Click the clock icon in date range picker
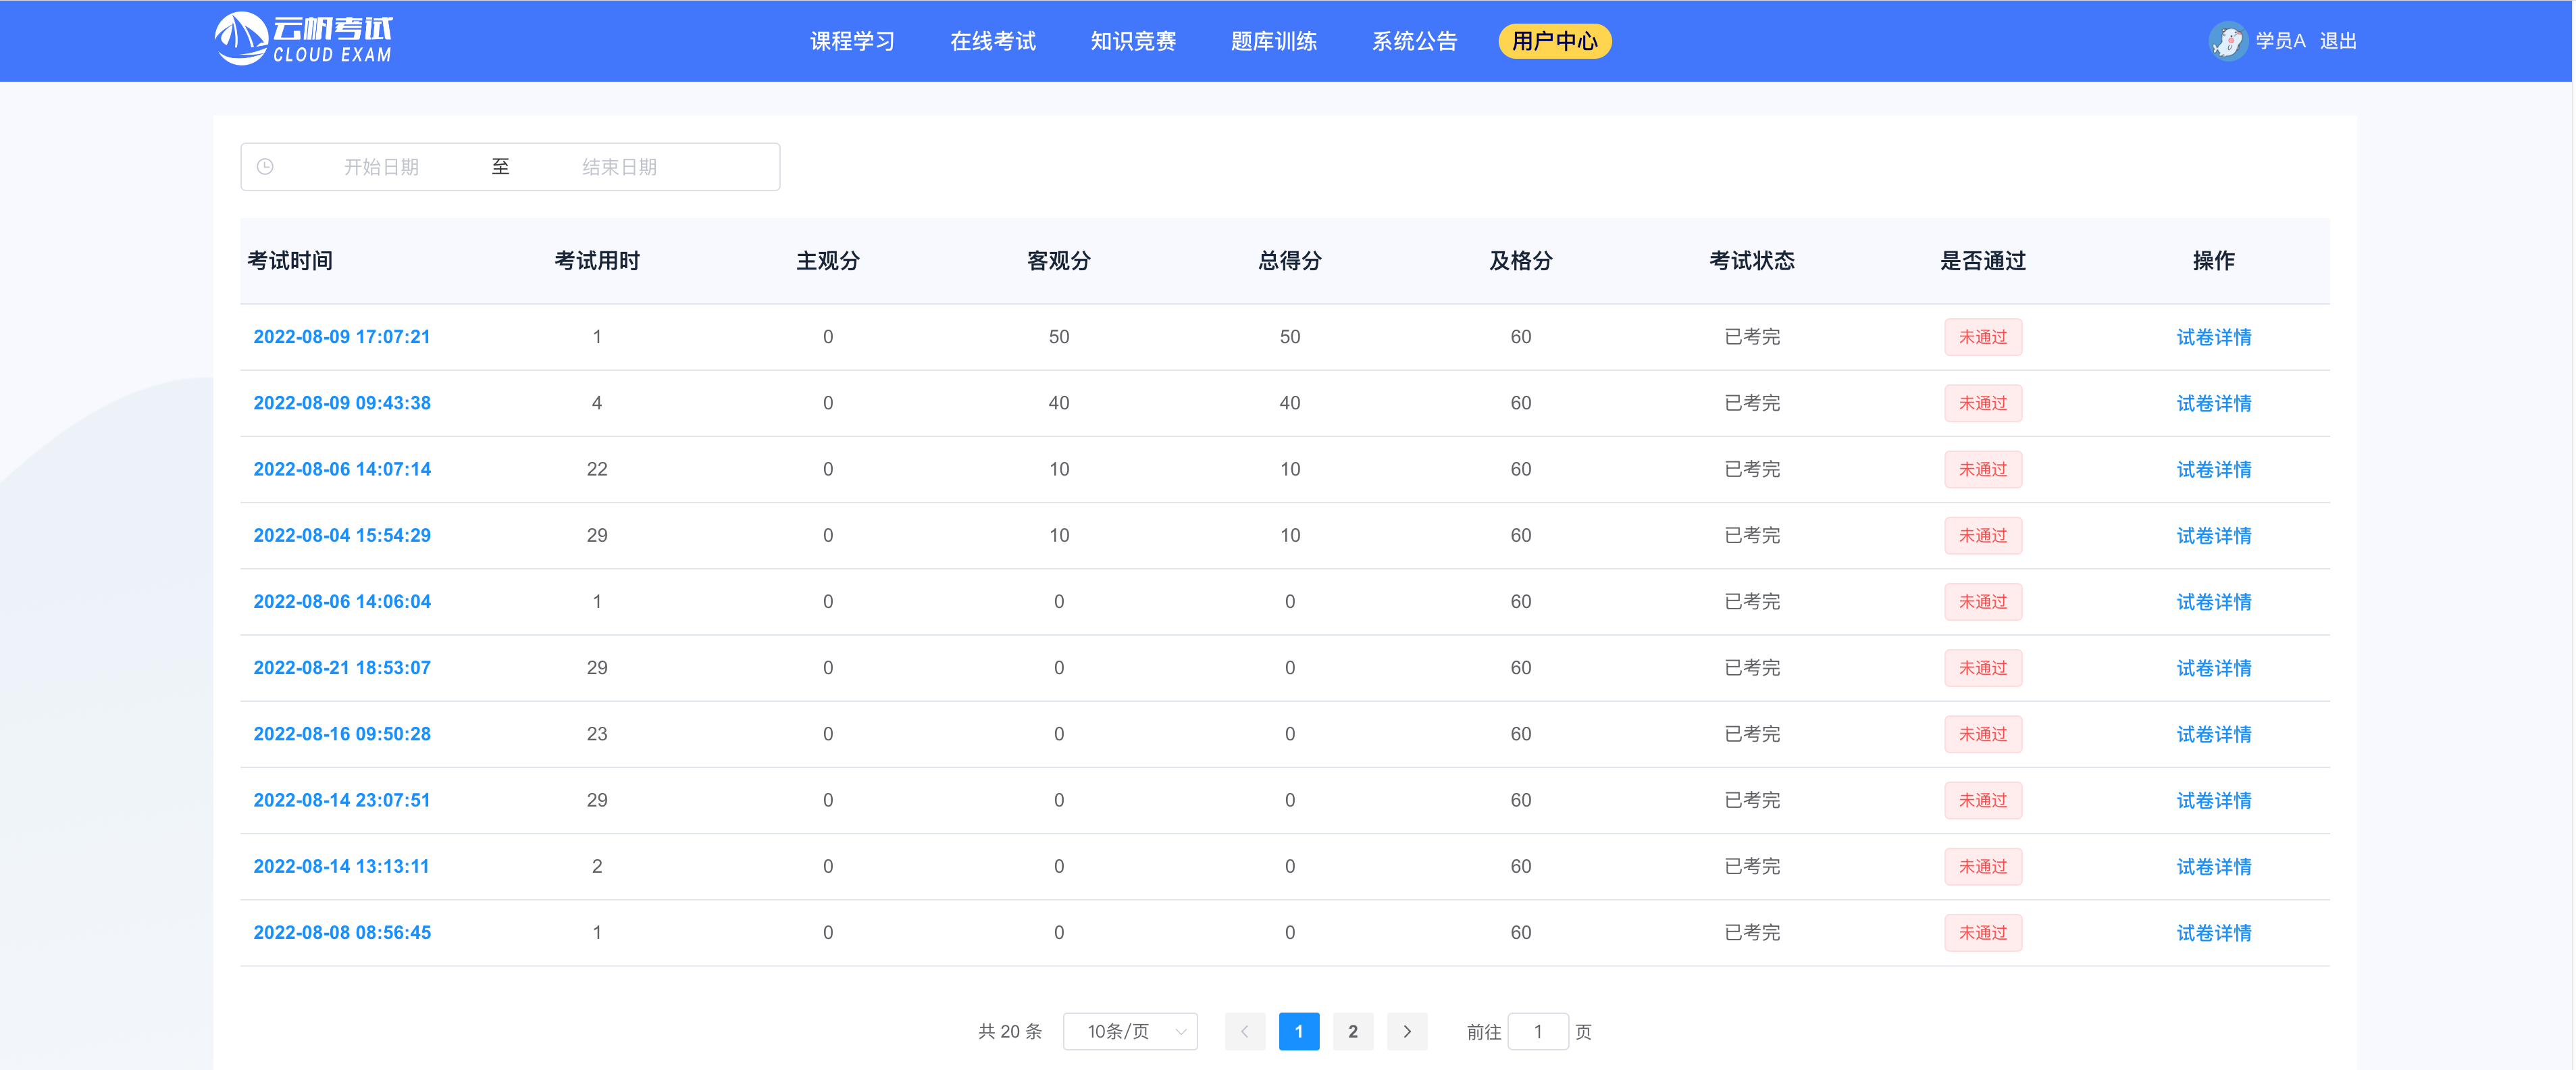 (265, 167)
